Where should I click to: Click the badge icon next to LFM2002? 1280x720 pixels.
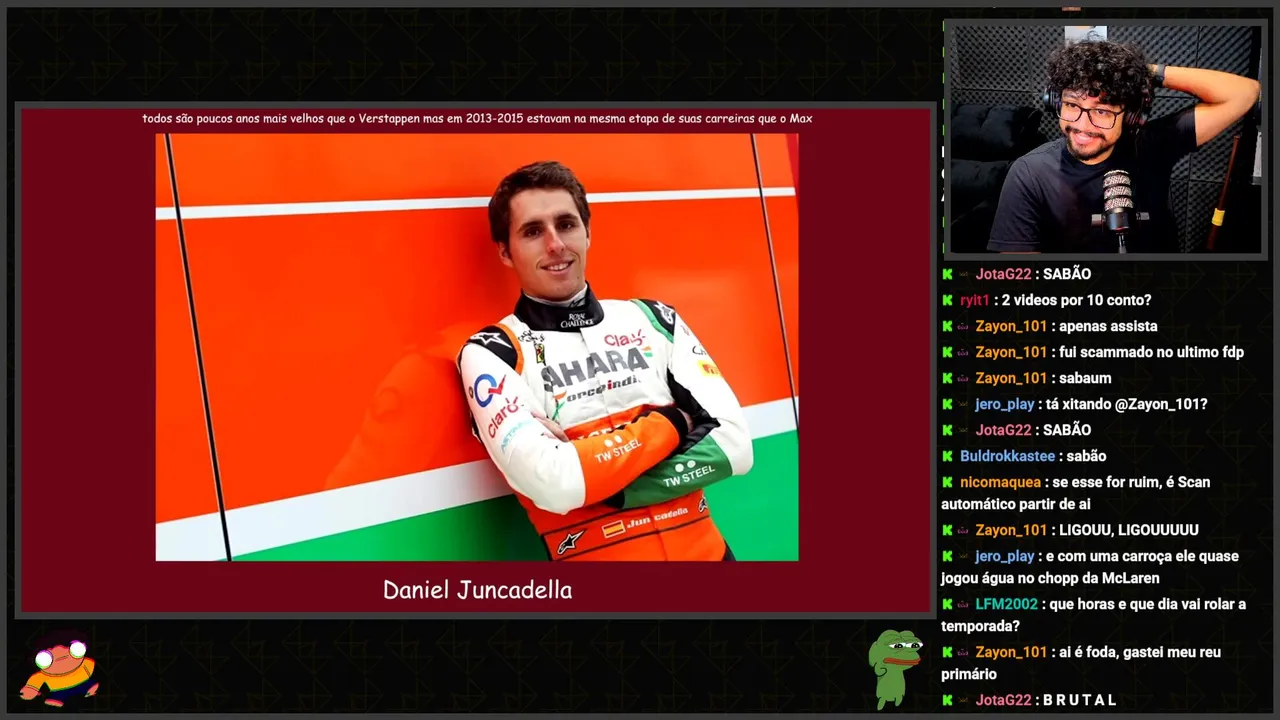964,604
